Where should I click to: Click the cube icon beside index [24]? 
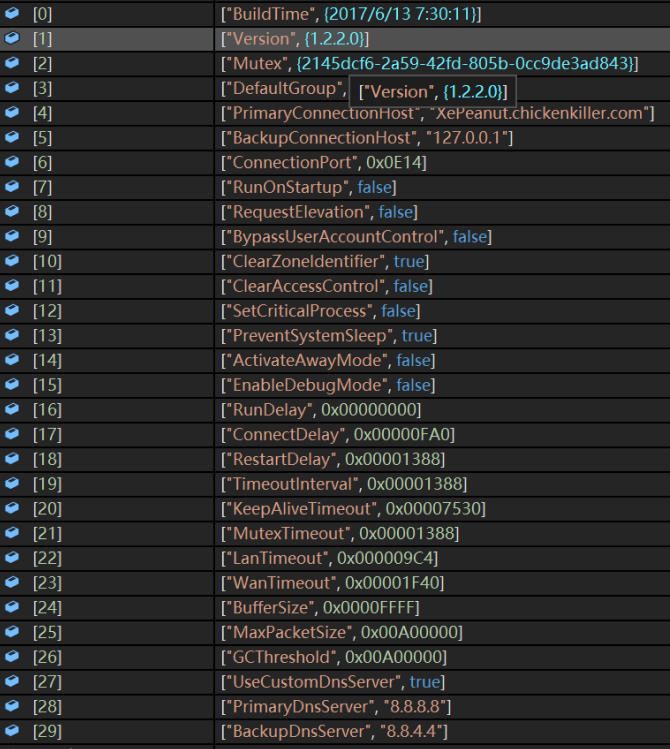coord(12,608)
